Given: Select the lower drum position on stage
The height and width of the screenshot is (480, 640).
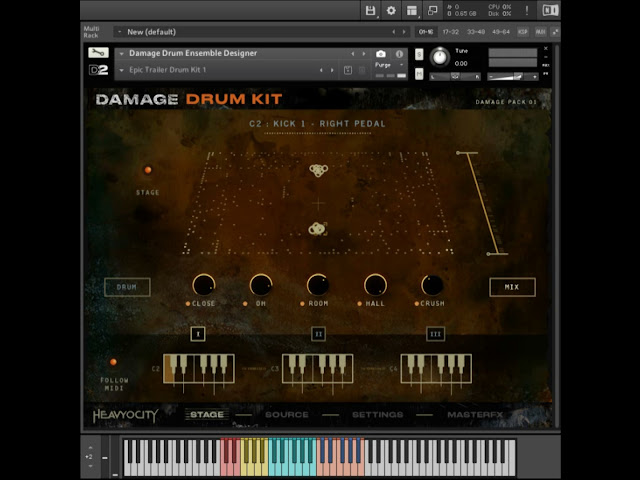Looking at the screenshot, I should pyautogui.click(x=318, y=229).
